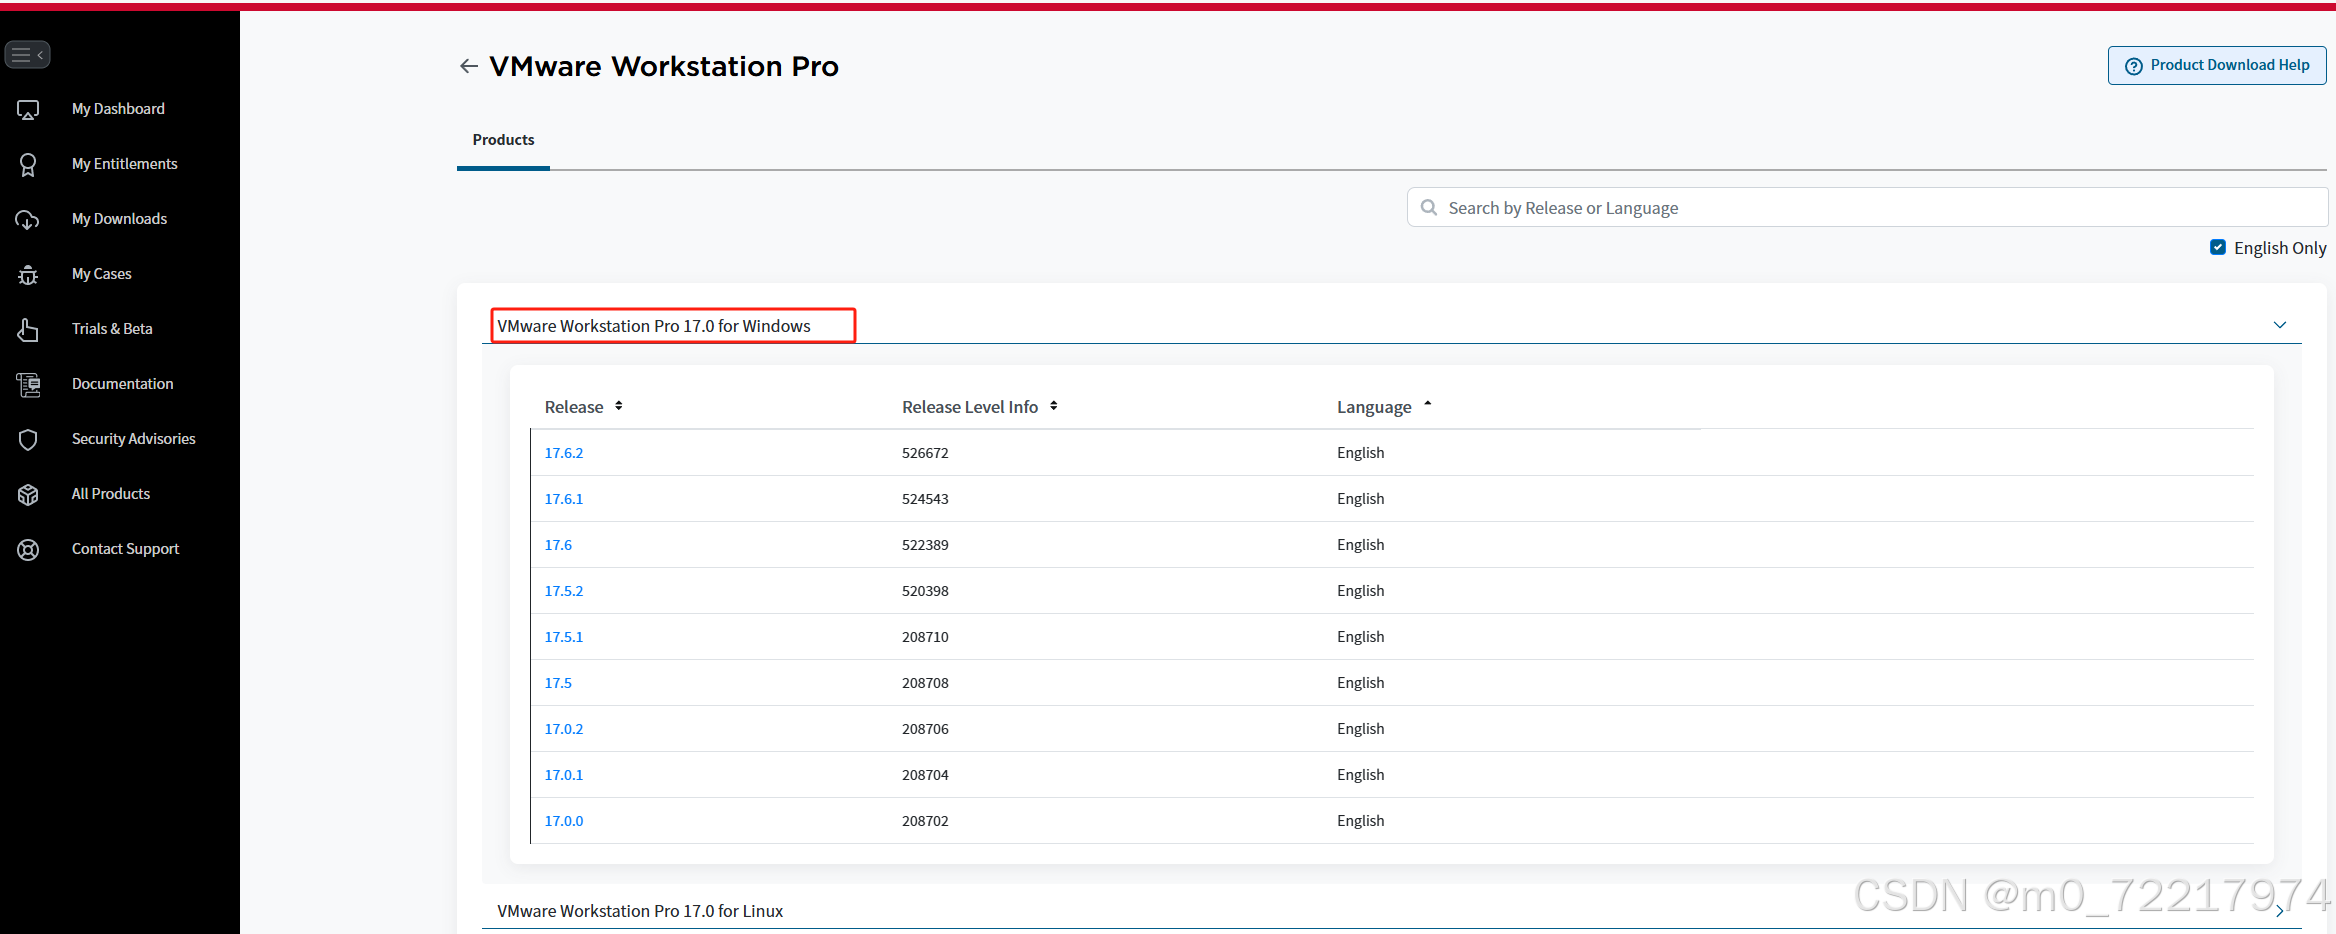Switch to the Products tab
The width and height of the screenshot is (2336, 934).
coord(503,140)
